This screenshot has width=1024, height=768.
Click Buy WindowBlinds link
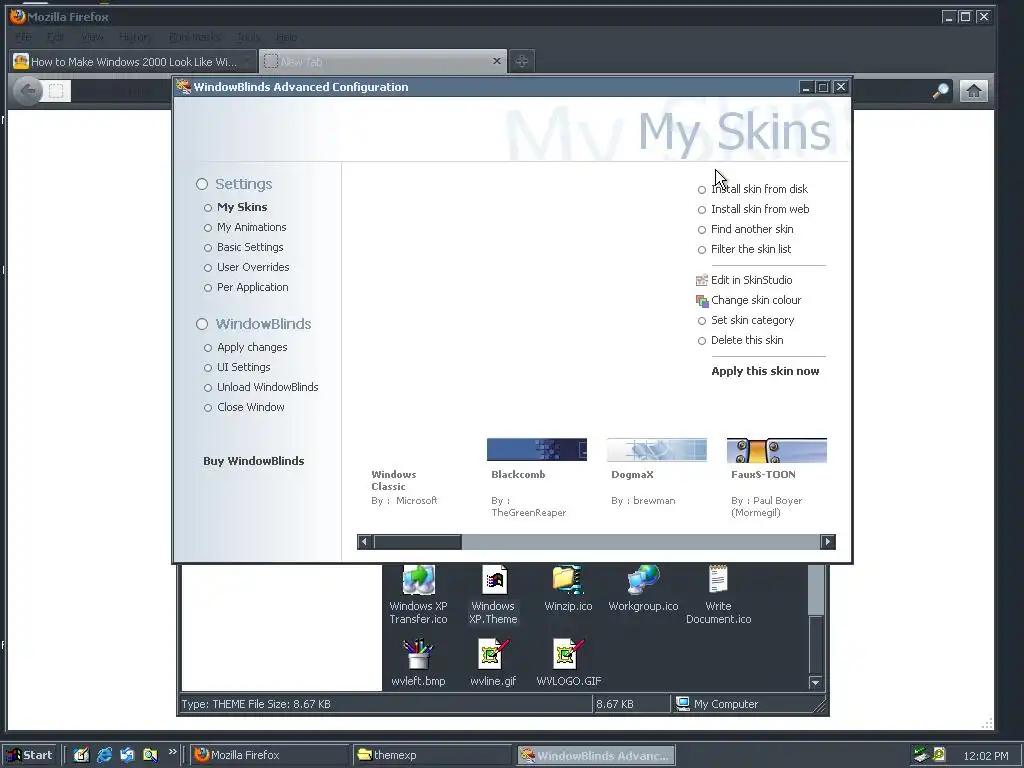[x=253, y=461]
